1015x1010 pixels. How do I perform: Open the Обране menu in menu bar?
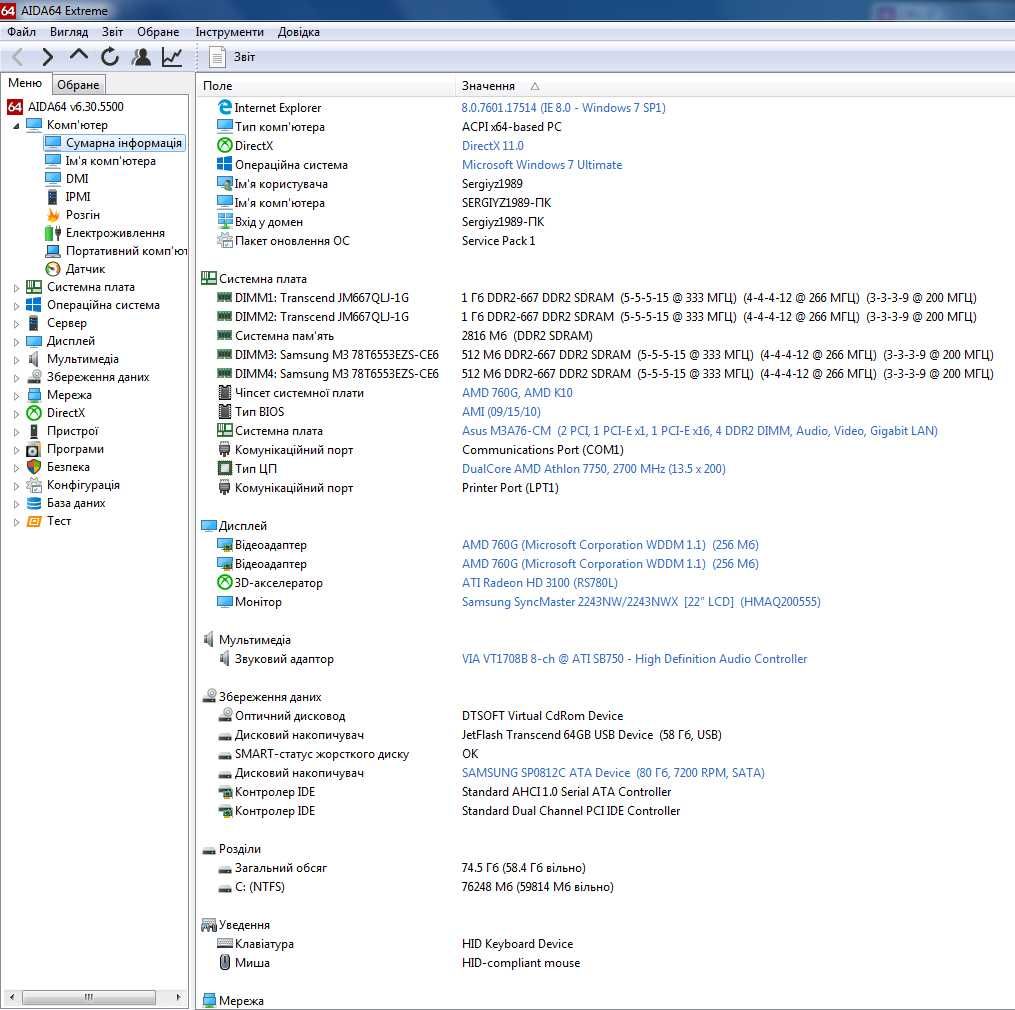(x=158, y=32)
